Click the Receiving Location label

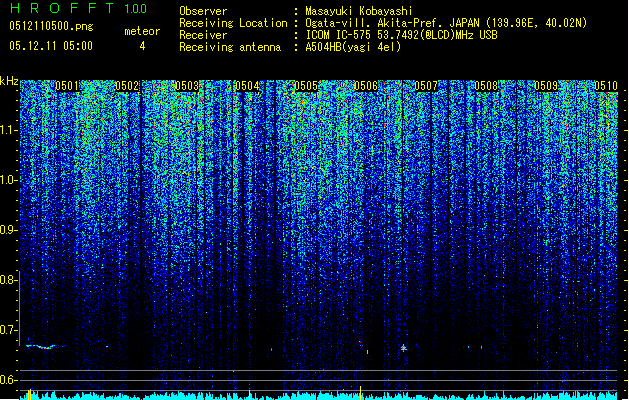[233, 23]
